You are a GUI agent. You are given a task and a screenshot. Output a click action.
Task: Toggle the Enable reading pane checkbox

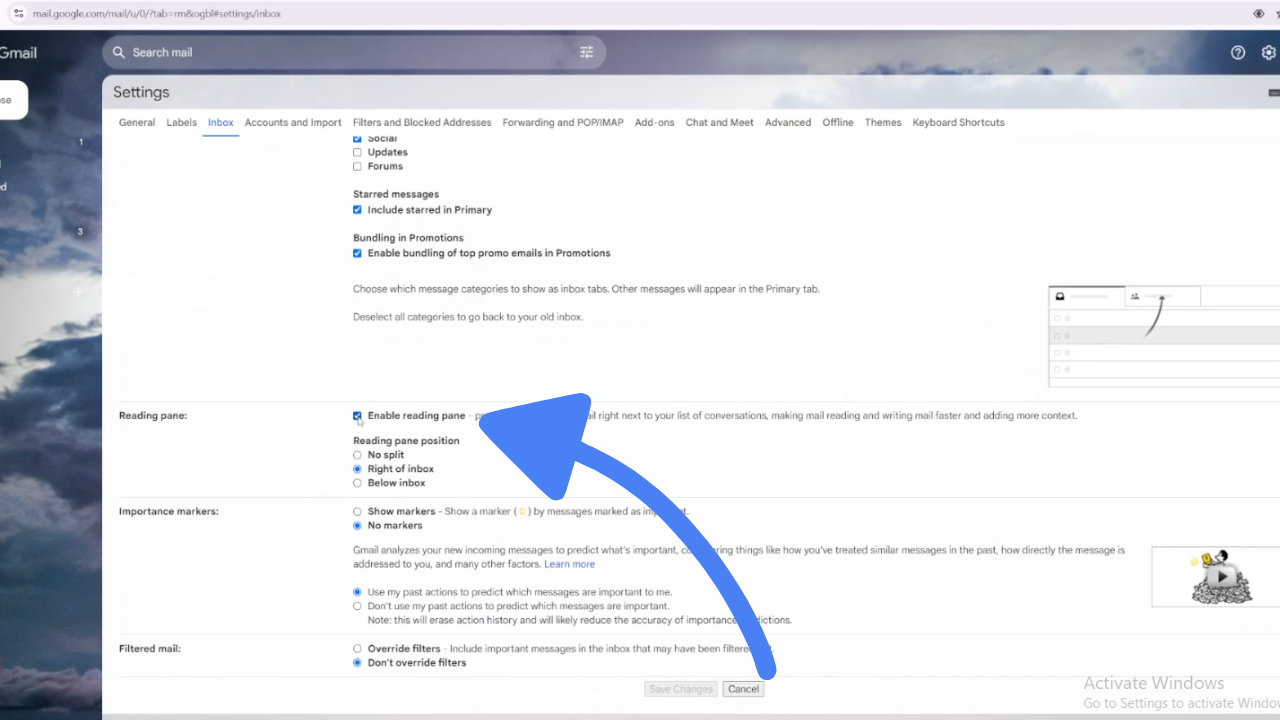click(x=357, y=415)
